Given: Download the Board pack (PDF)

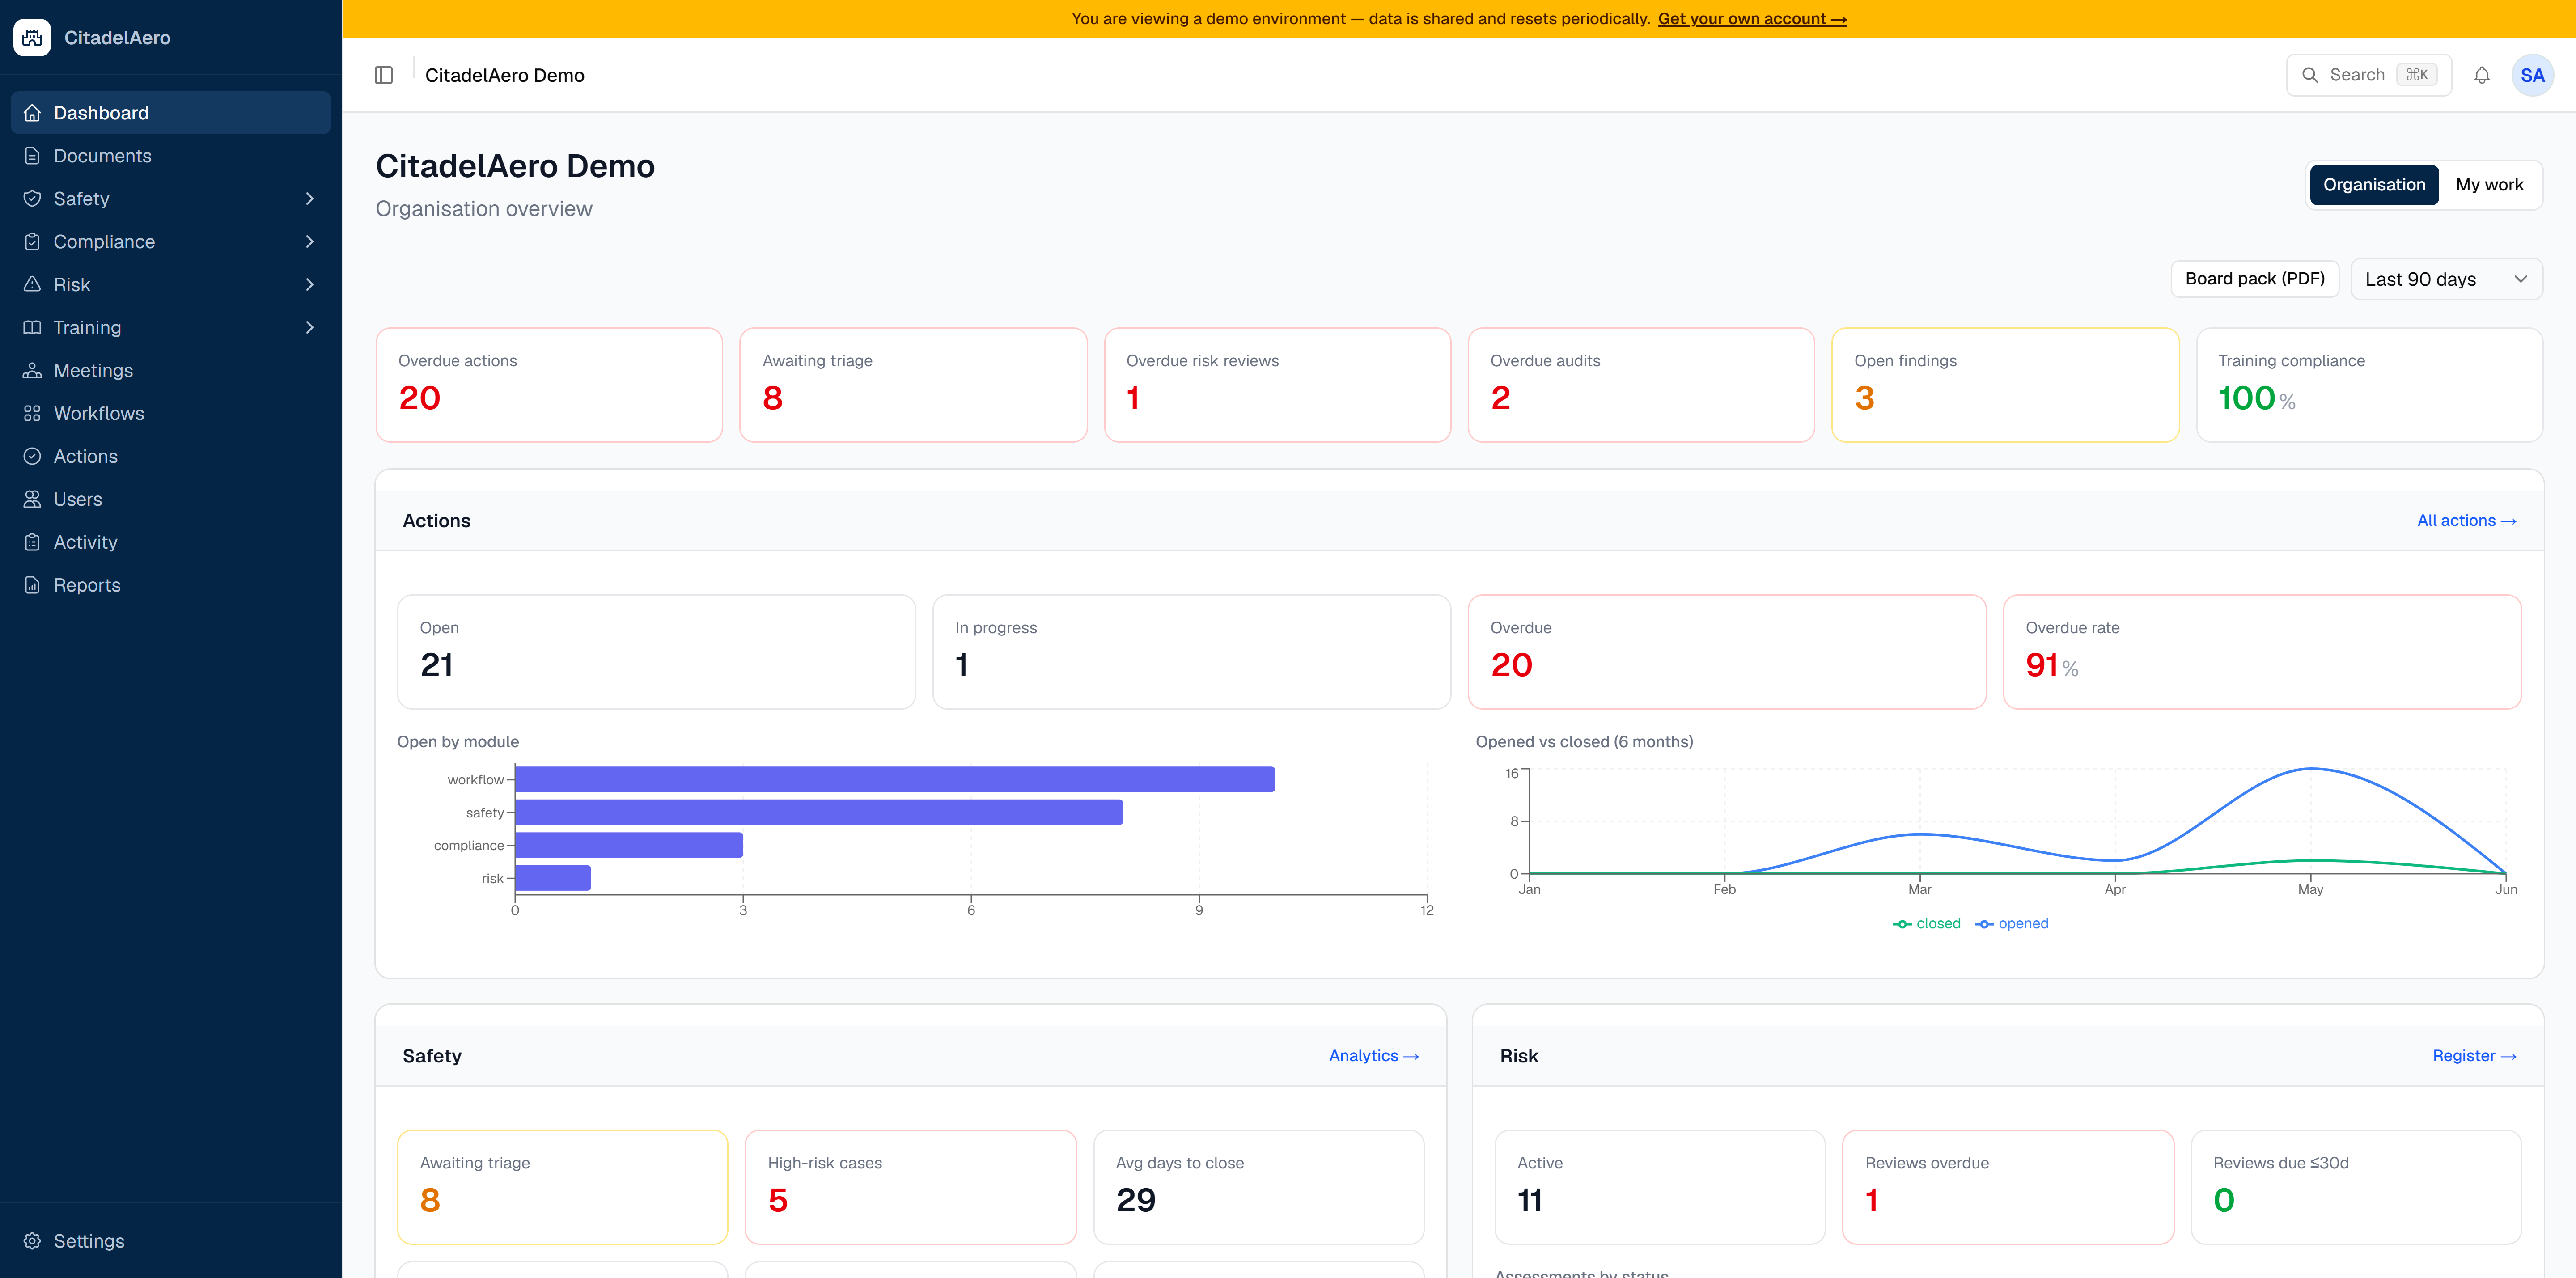Looking at the screenshot, I should pos(2254,279).
